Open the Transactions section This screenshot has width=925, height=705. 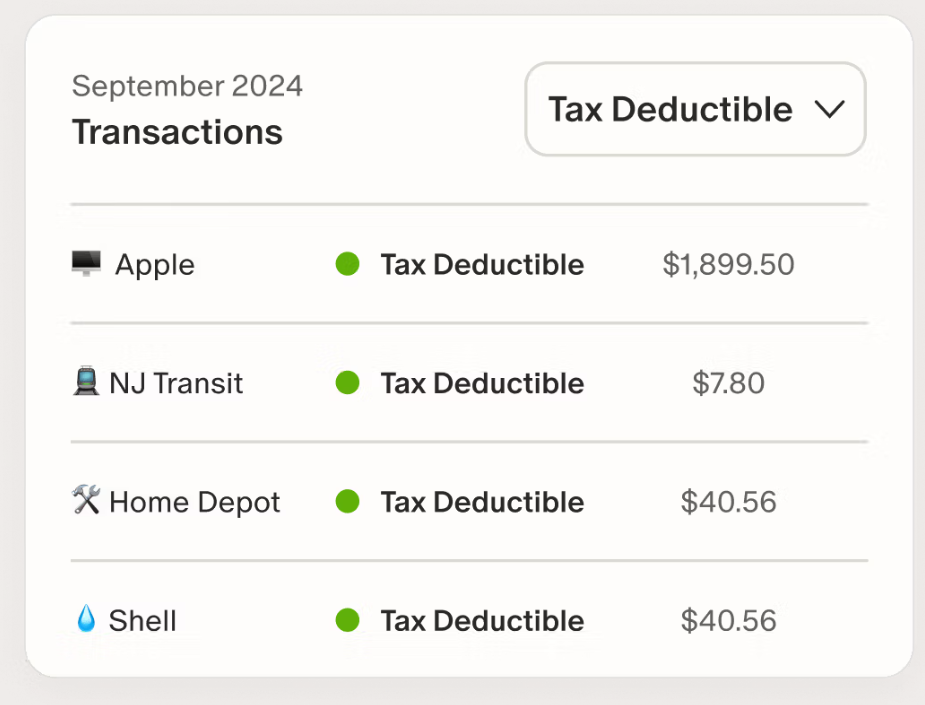[177, 132]
